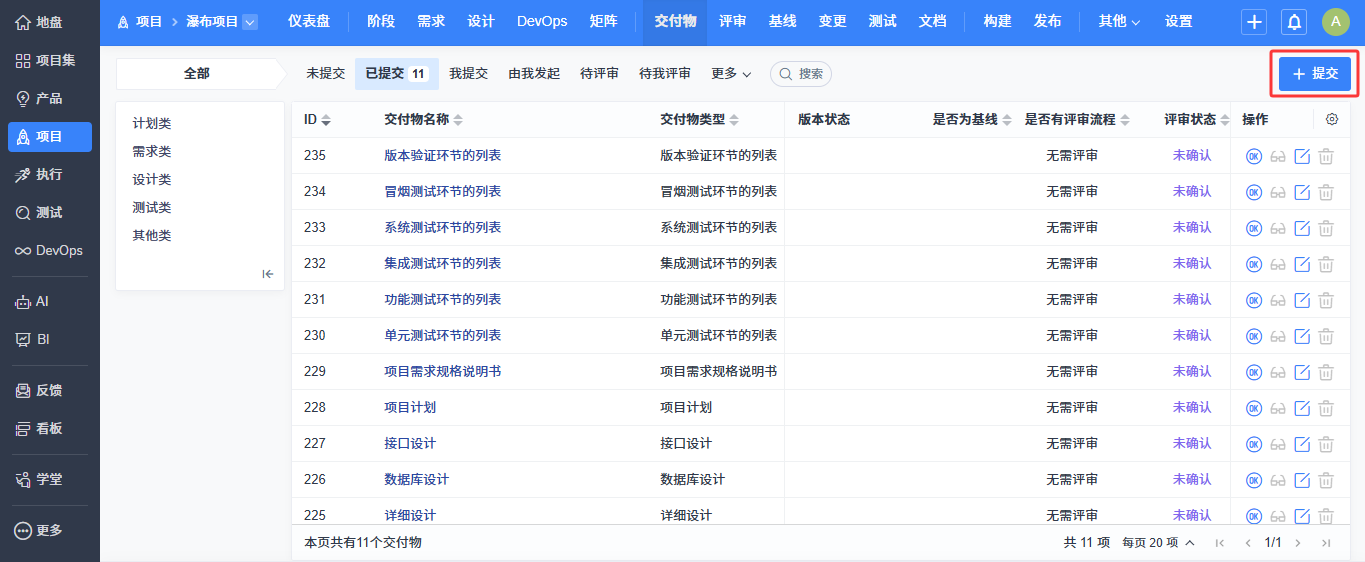Open review glasses icon for deliverable 232
The height and width of the screenshot is (562, 1365).
click(1278, 264)
